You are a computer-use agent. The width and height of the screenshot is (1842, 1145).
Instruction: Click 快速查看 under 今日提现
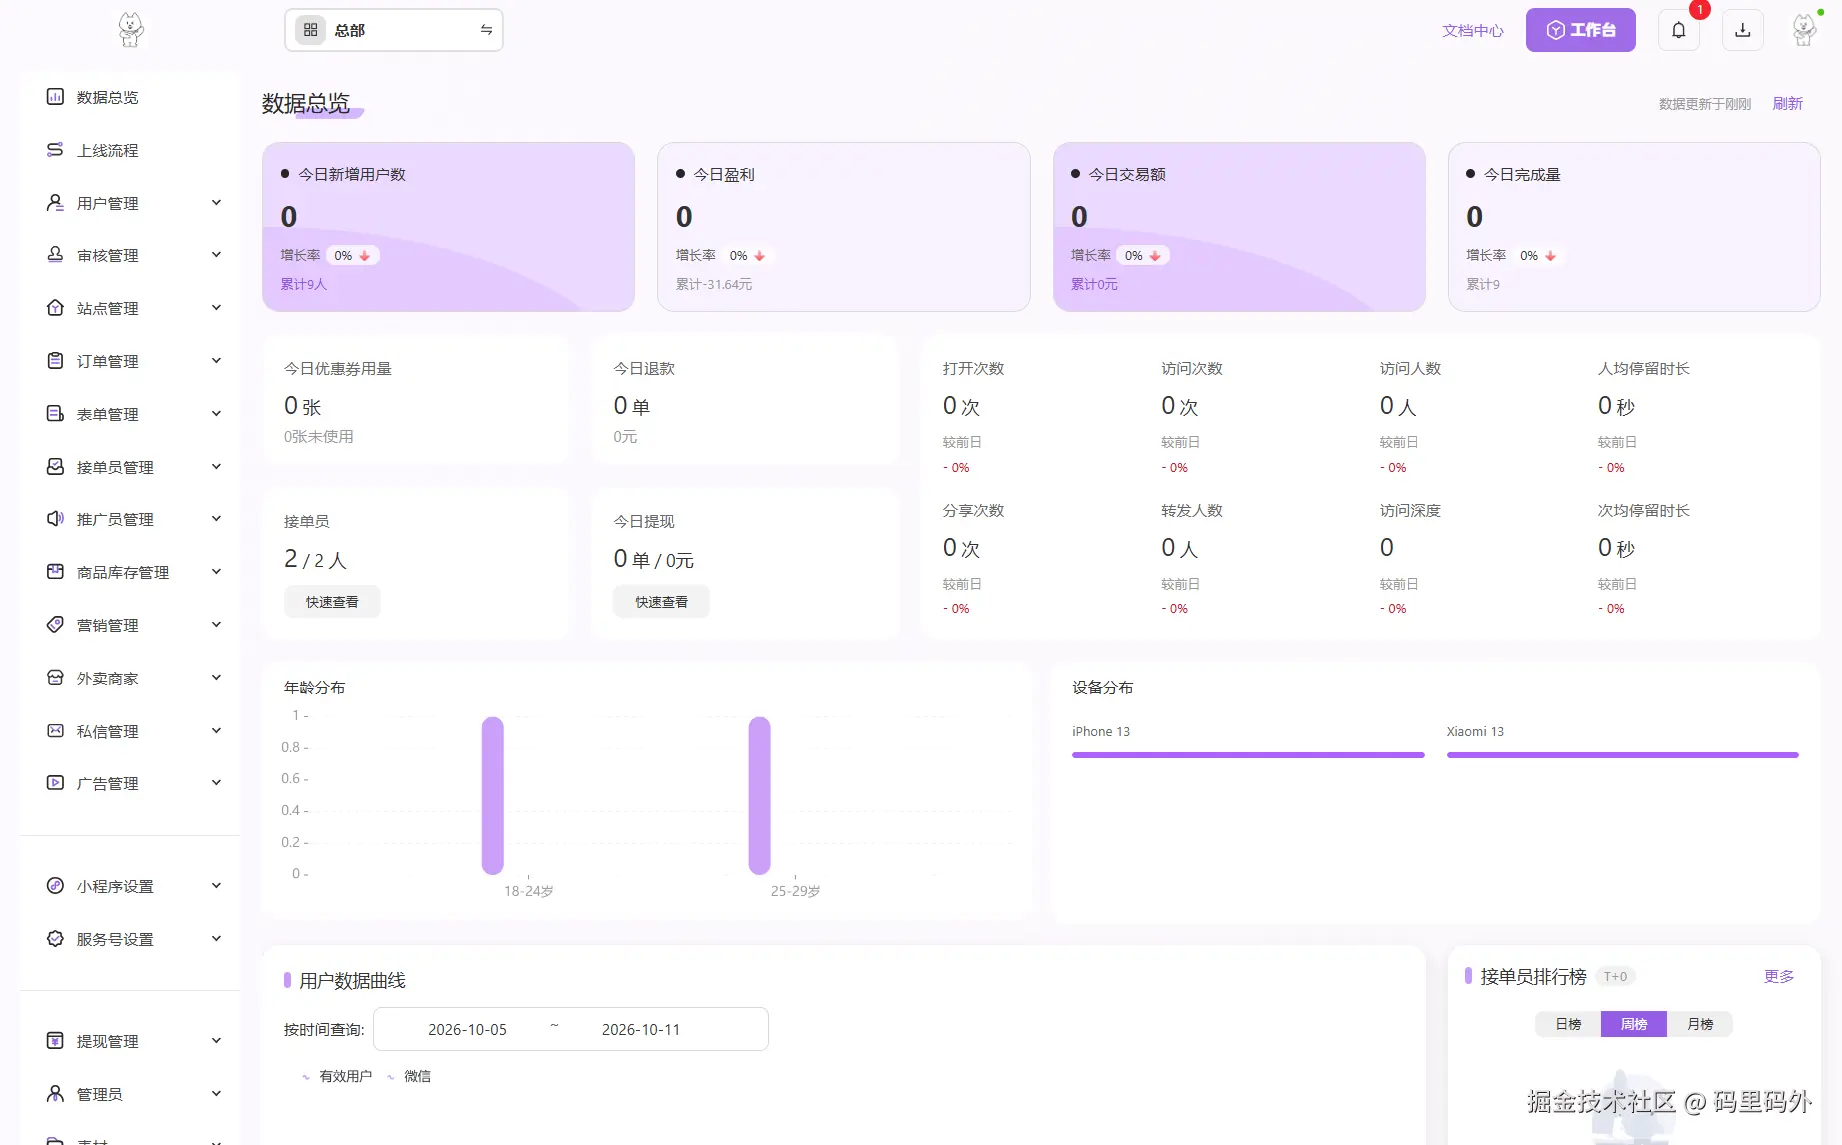(x=662, y=602)
